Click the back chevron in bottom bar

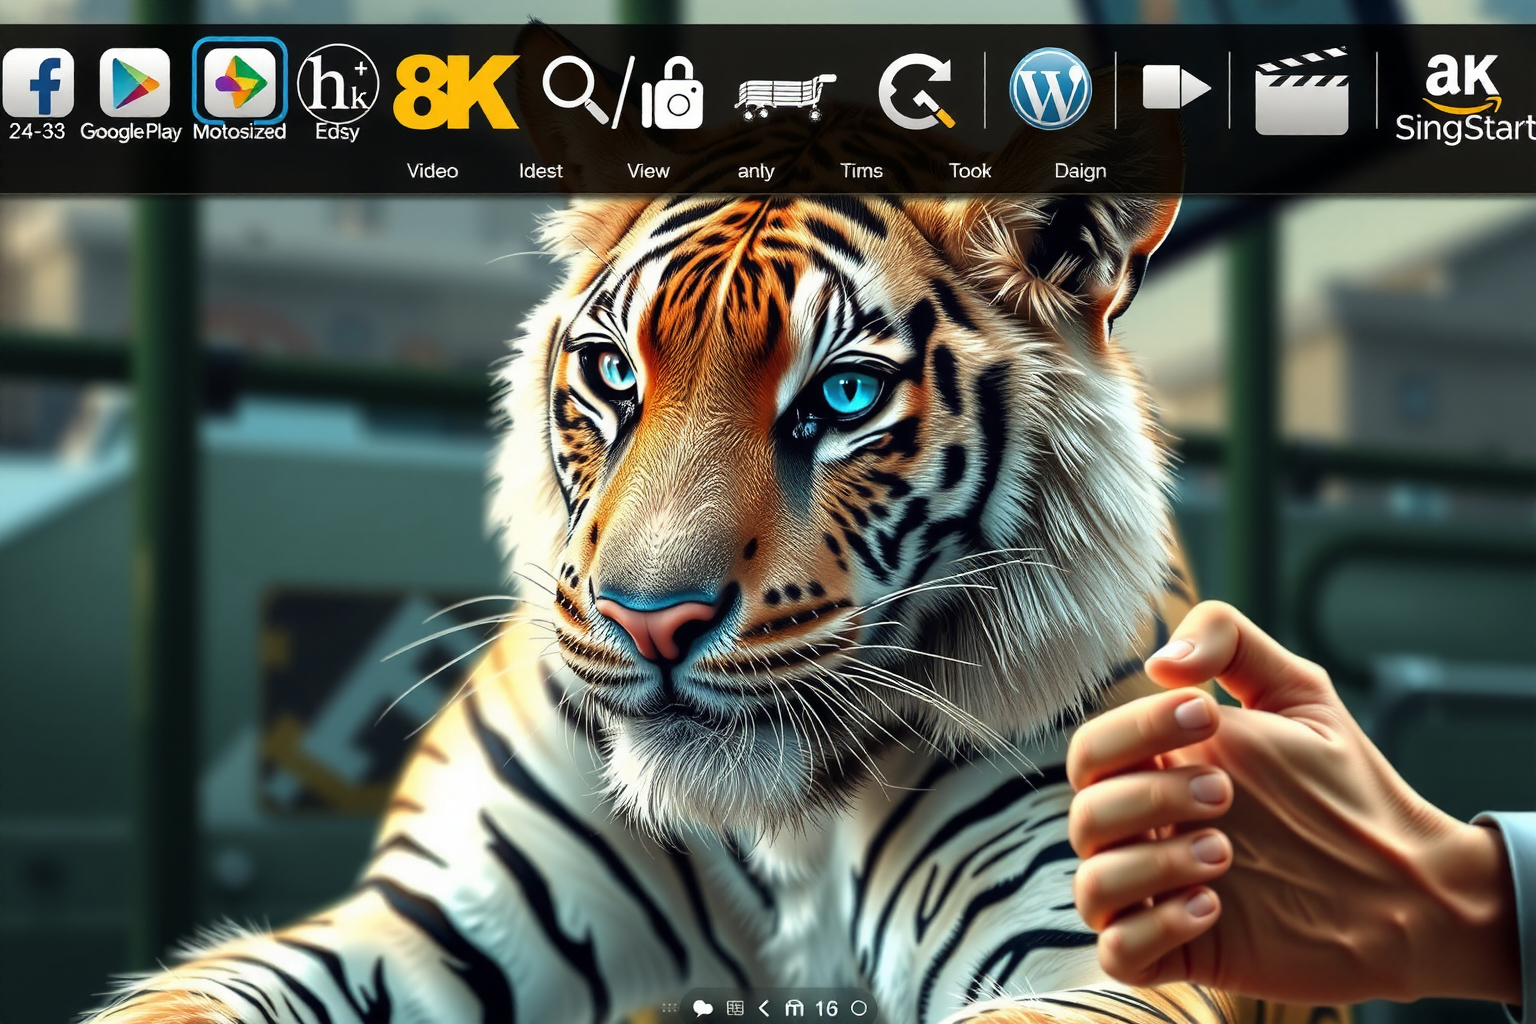click(764, 1008)
